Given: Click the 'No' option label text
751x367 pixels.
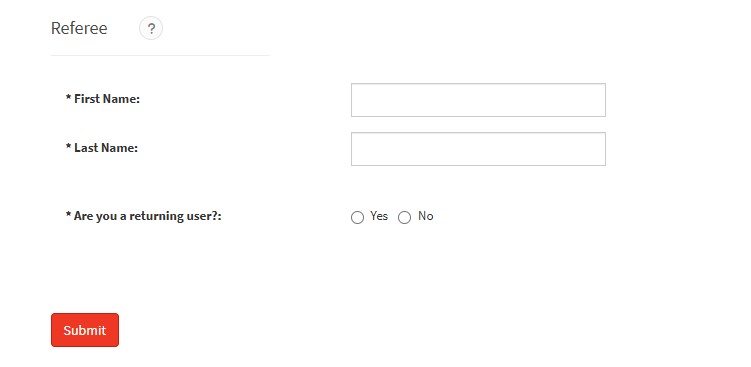Looking at the screenshot, I should 425,216.
